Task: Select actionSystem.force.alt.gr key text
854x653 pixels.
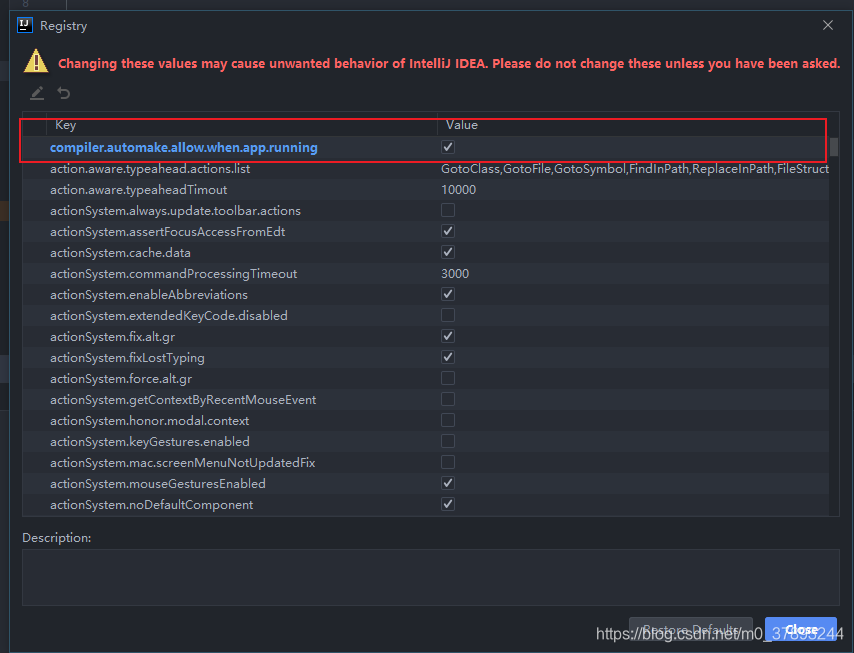Action: (121, 379)
